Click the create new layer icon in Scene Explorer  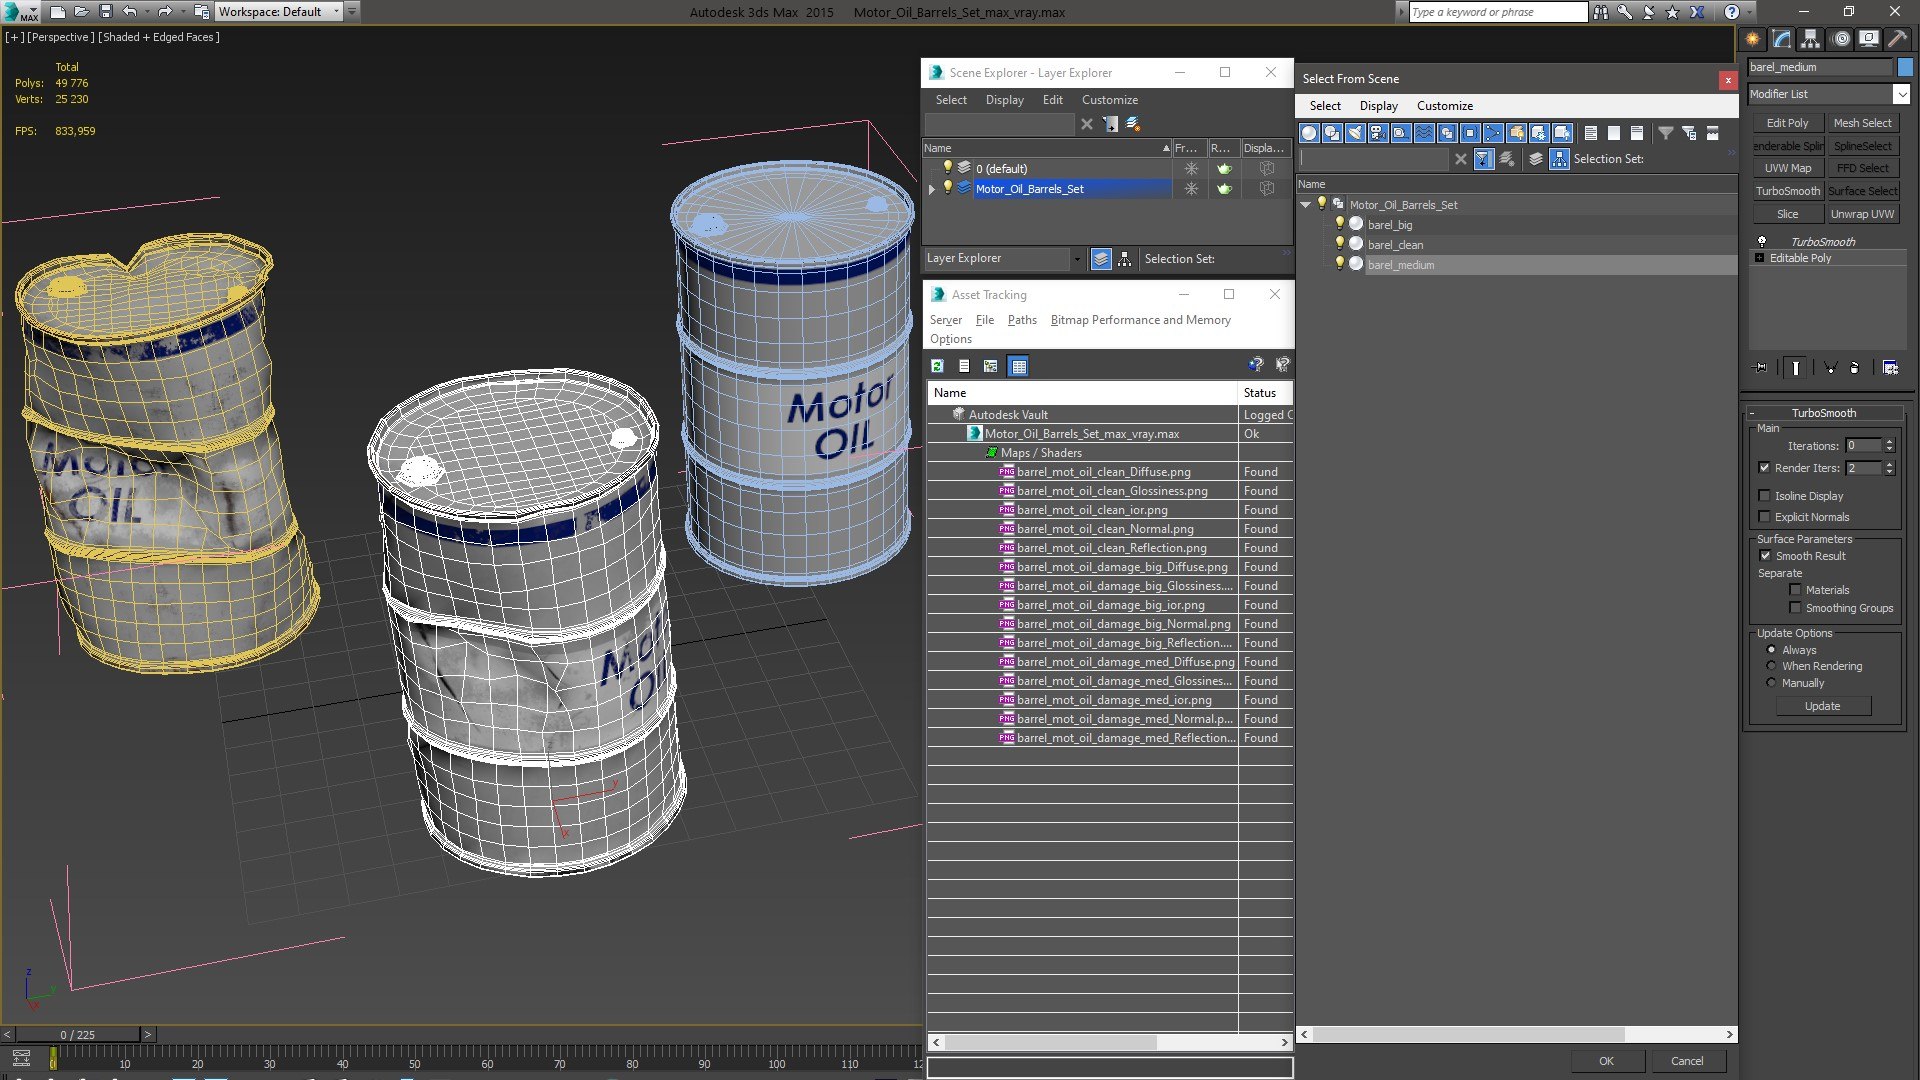pos(1134,124)
